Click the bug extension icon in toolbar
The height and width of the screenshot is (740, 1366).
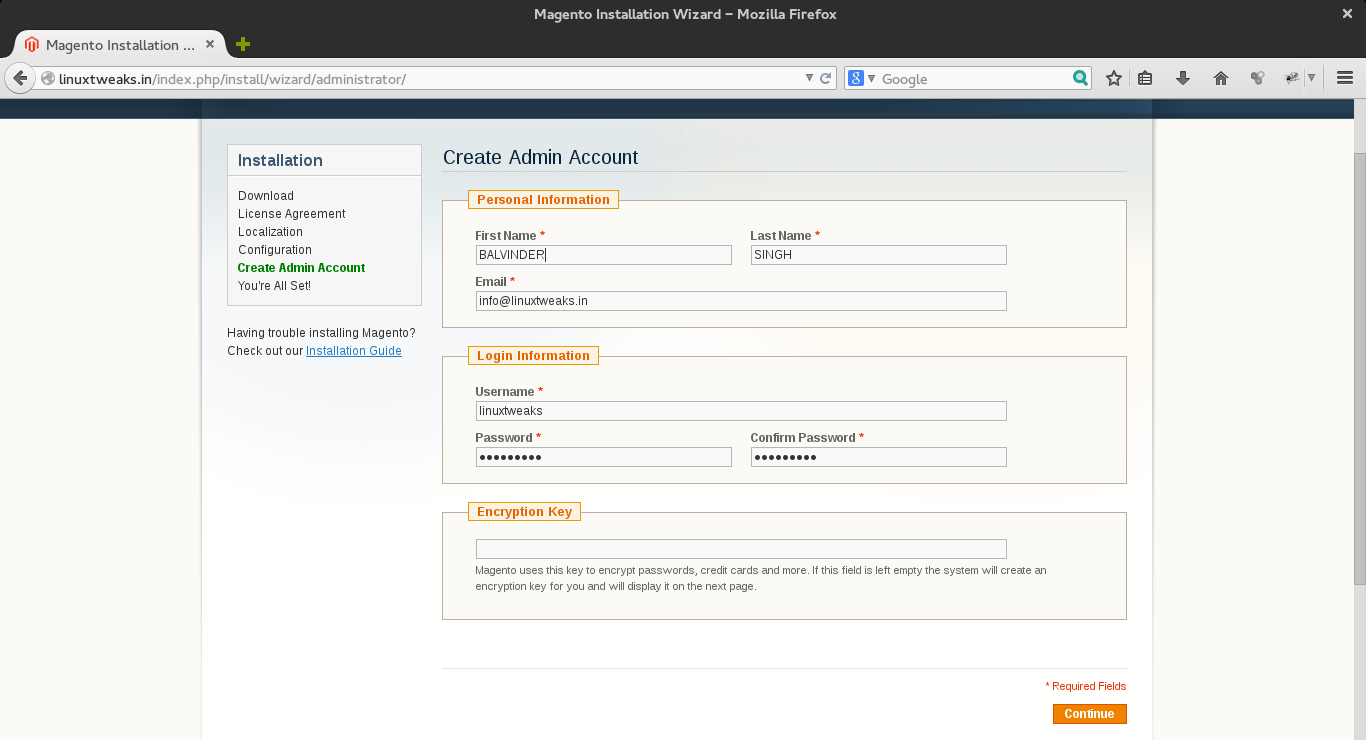tap(1292, 78)
